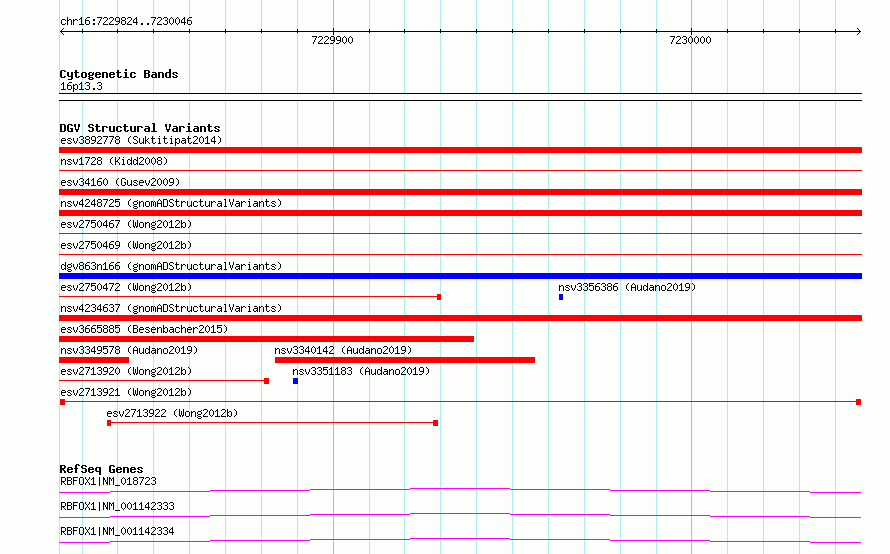
Task: Click the red esv34160 variant bar
Action: [460, 192]
